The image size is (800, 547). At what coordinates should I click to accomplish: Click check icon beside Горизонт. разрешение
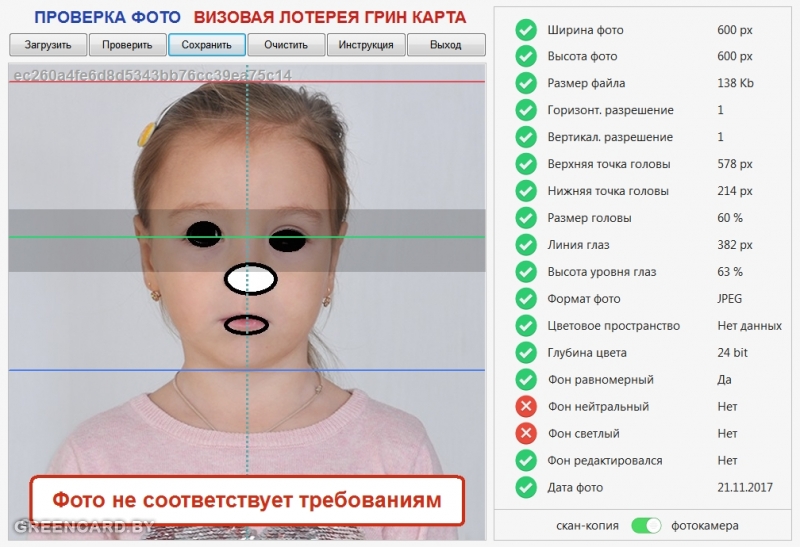click(x=526, y=110)
